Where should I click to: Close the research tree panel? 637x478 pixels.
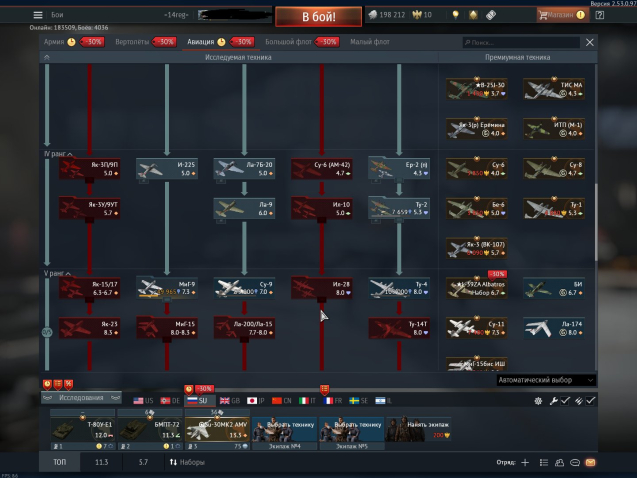click(589, 43)
